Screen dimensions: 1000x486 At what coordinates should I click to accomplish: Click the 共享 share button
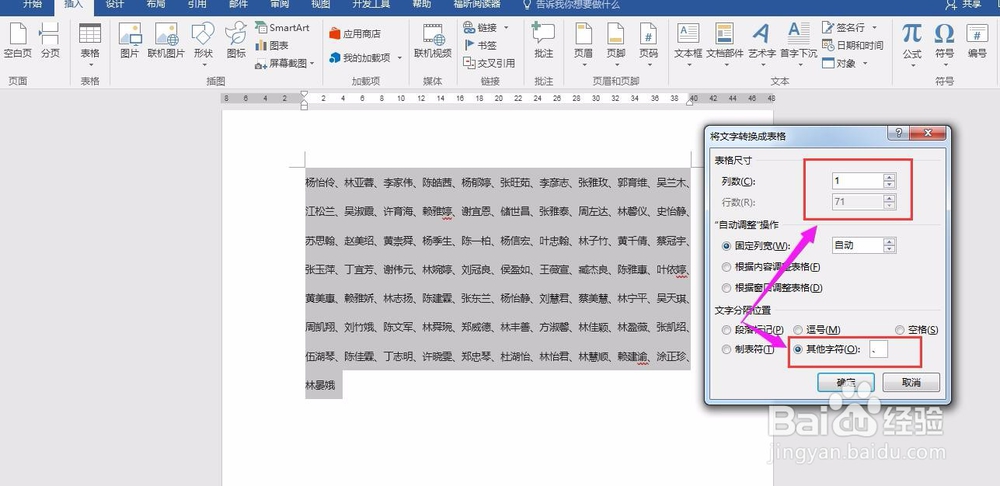(x=963, y=4)
